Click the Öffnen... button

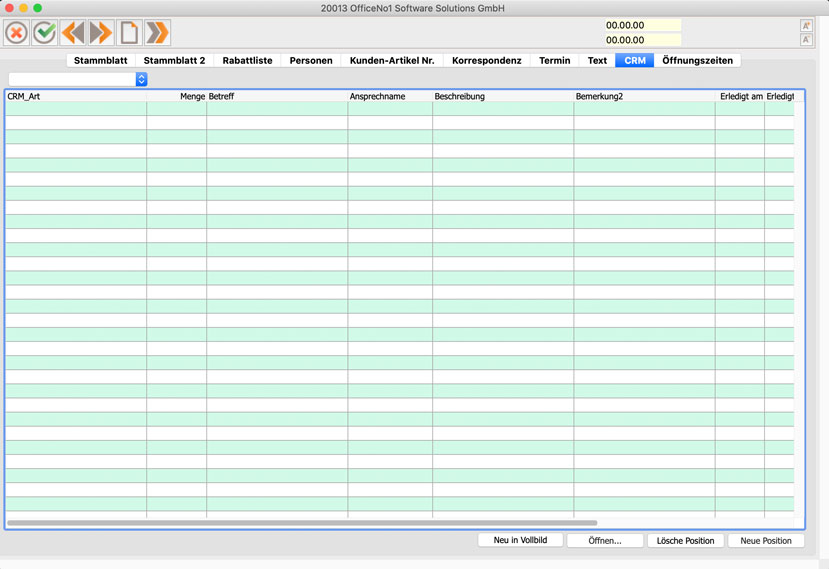(x=605, y=540)
